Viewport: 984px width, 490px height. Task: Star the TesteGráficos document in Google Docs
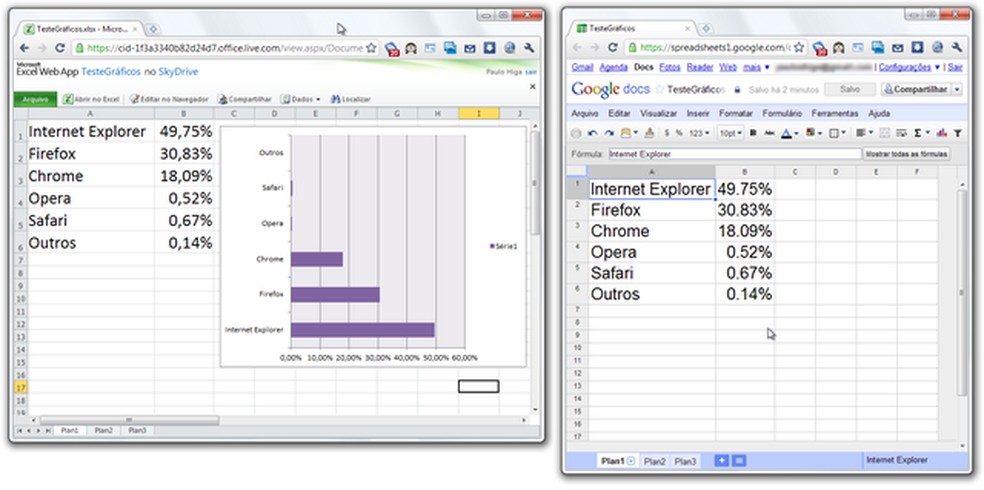click(660, 90)
